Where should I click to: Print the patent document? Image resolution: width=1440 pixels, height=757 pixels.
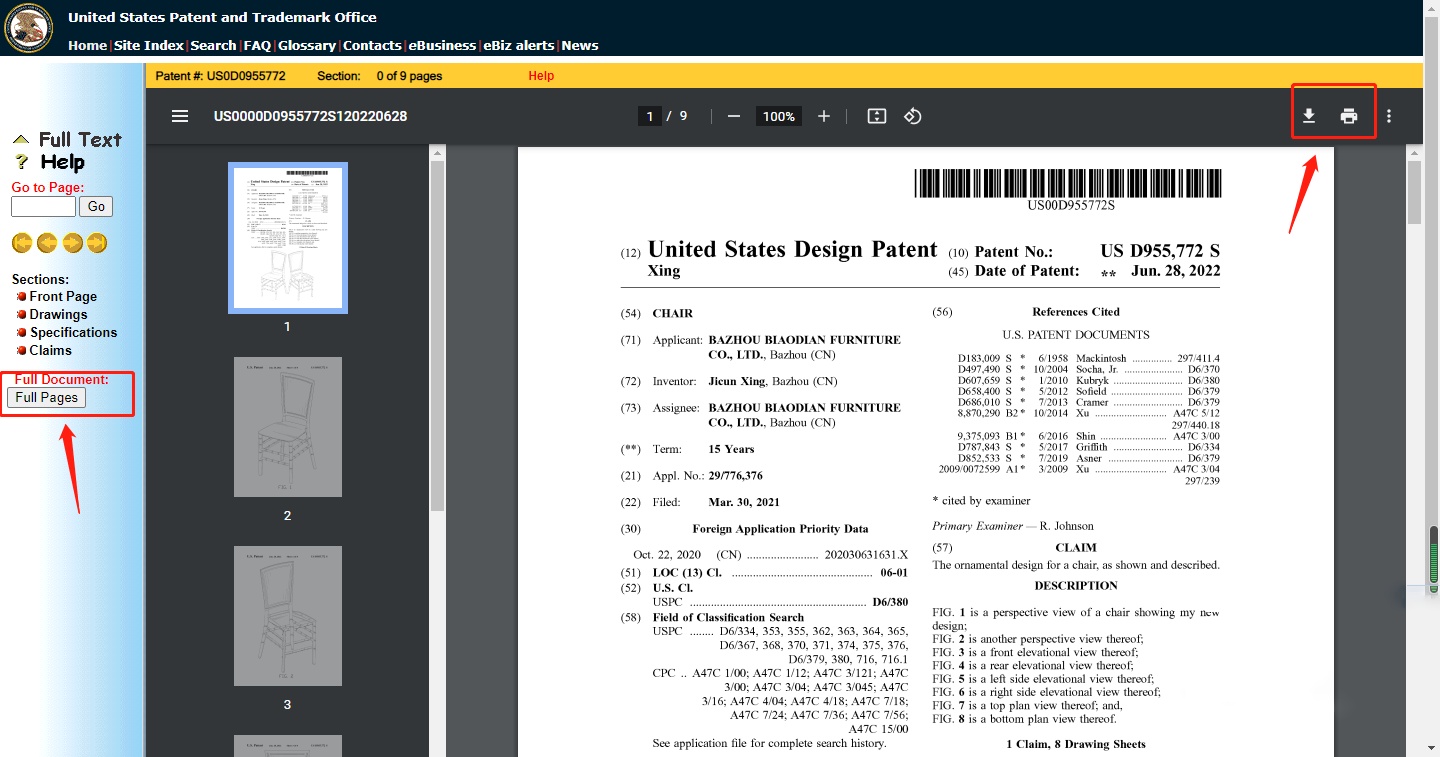(x=1349, y=116)
